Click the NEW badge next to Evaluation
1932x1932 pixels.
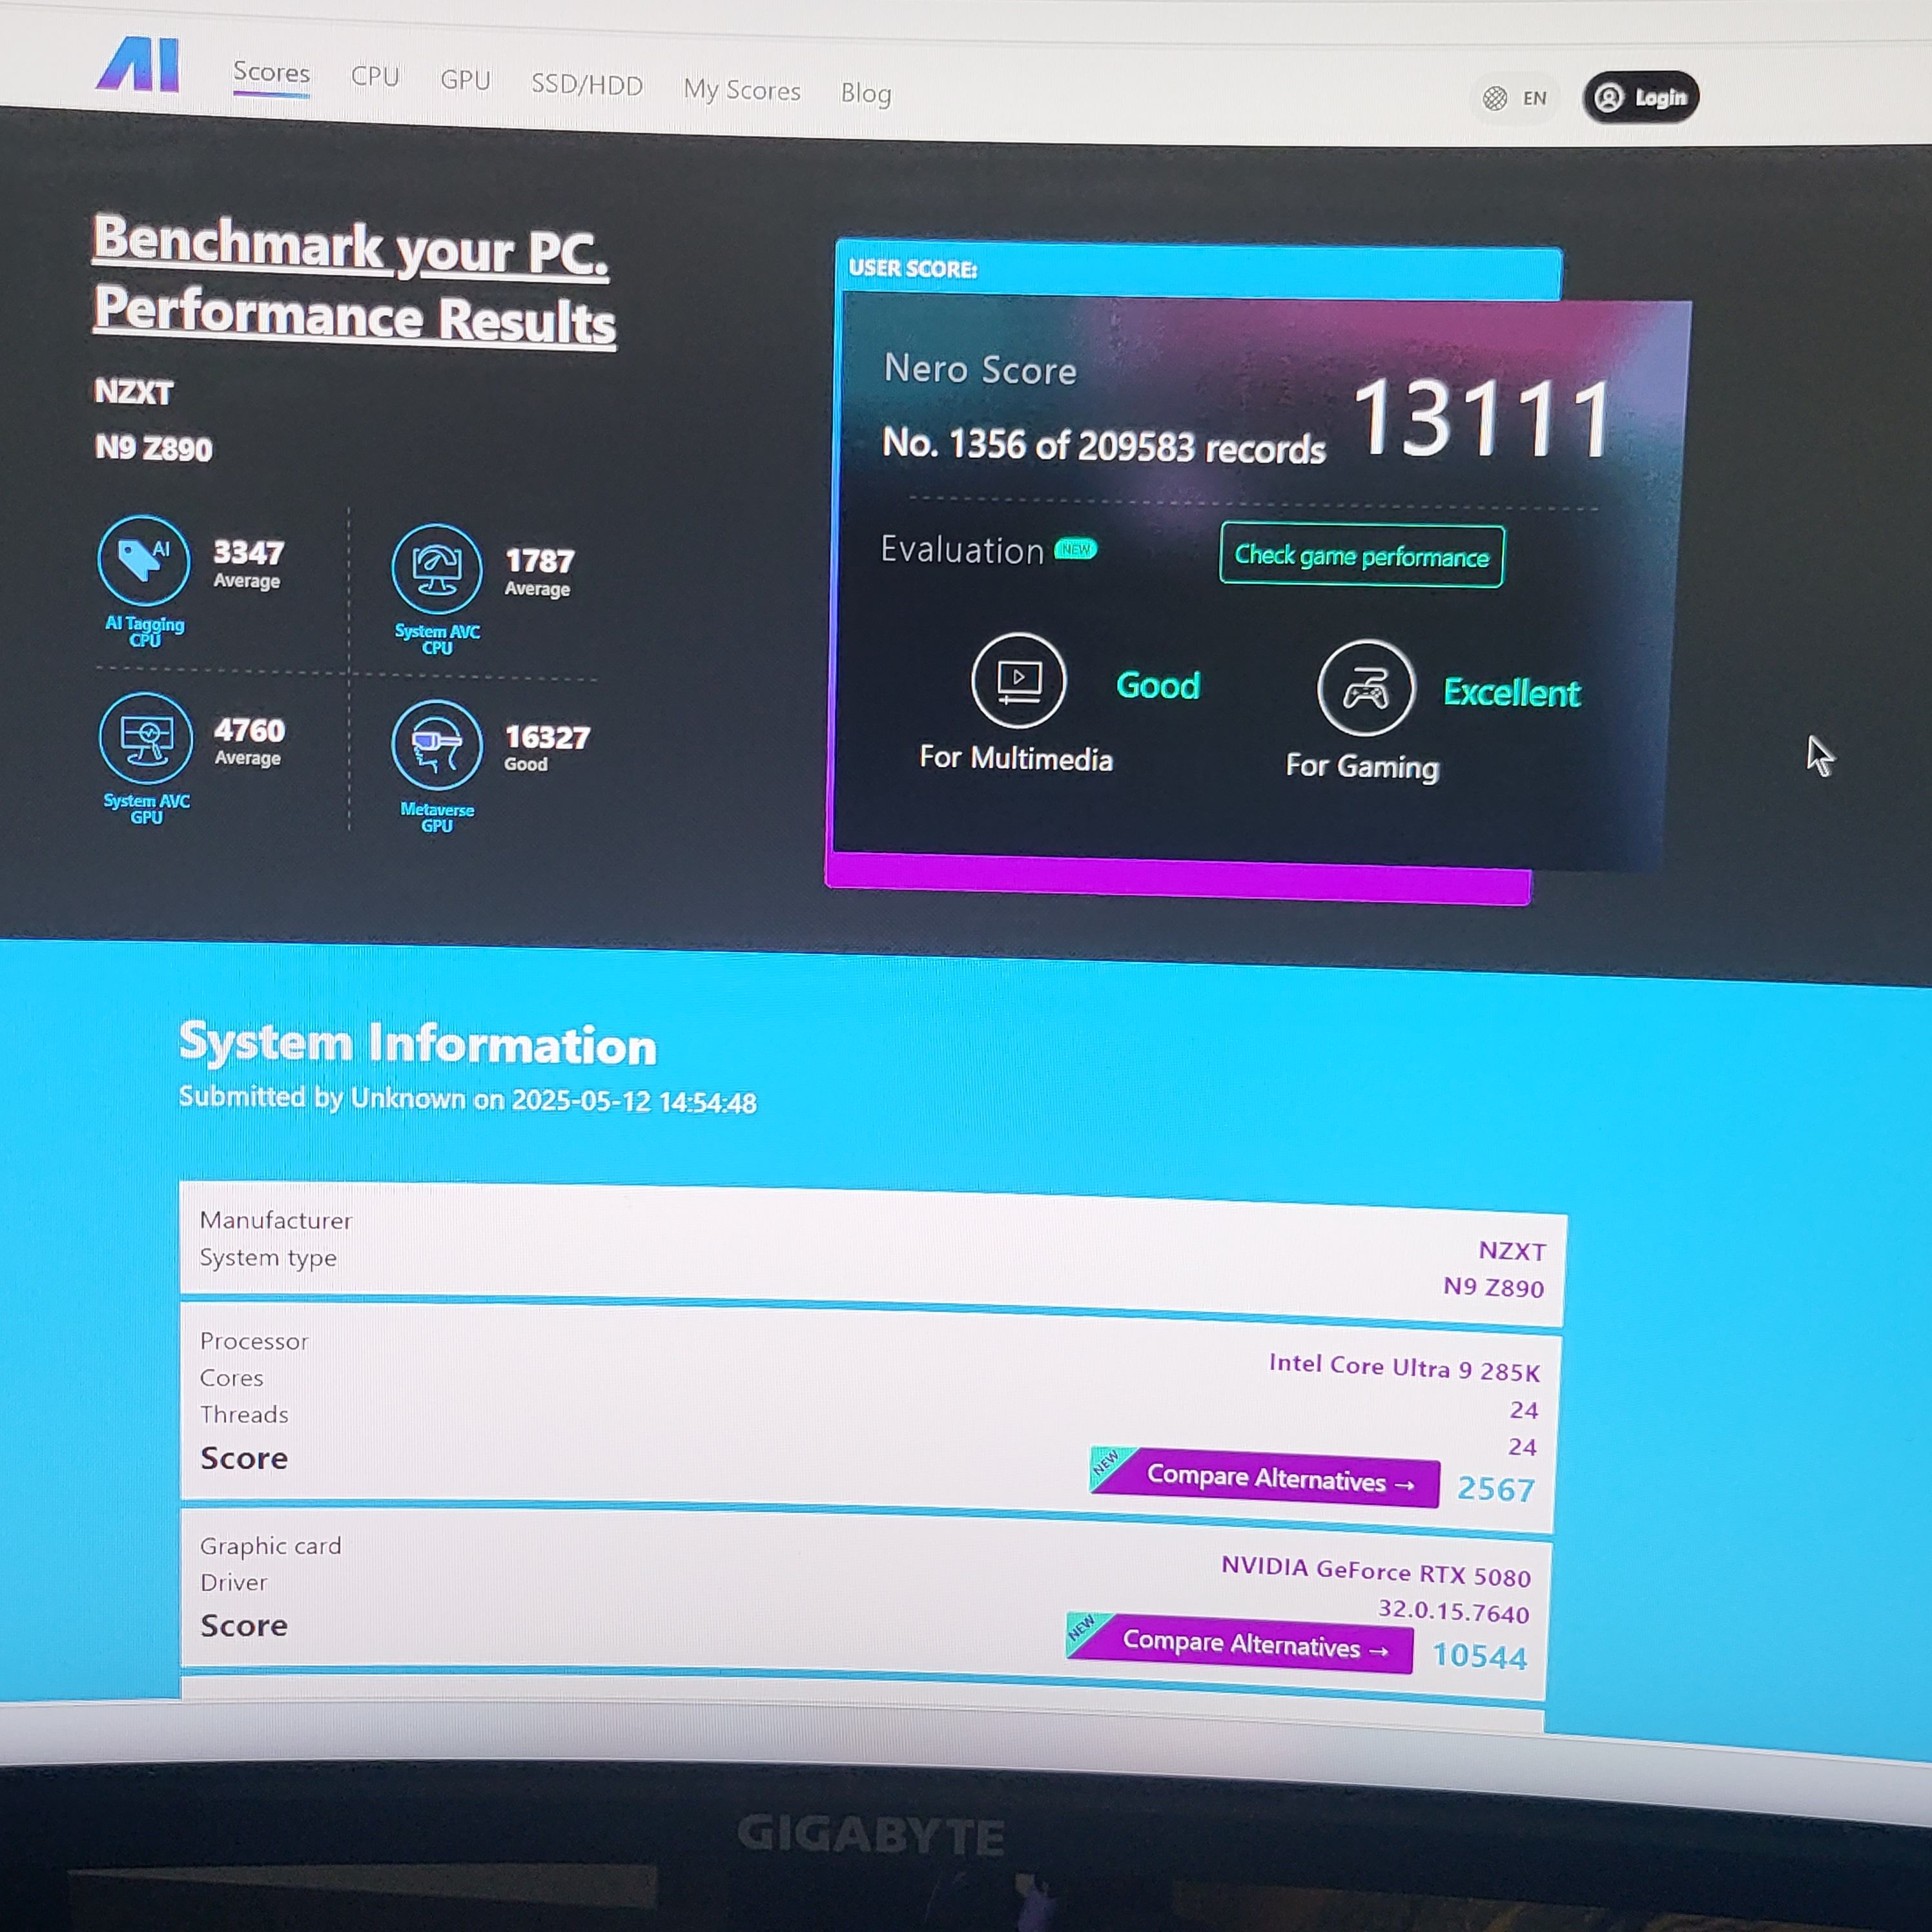coord(1075,549)
